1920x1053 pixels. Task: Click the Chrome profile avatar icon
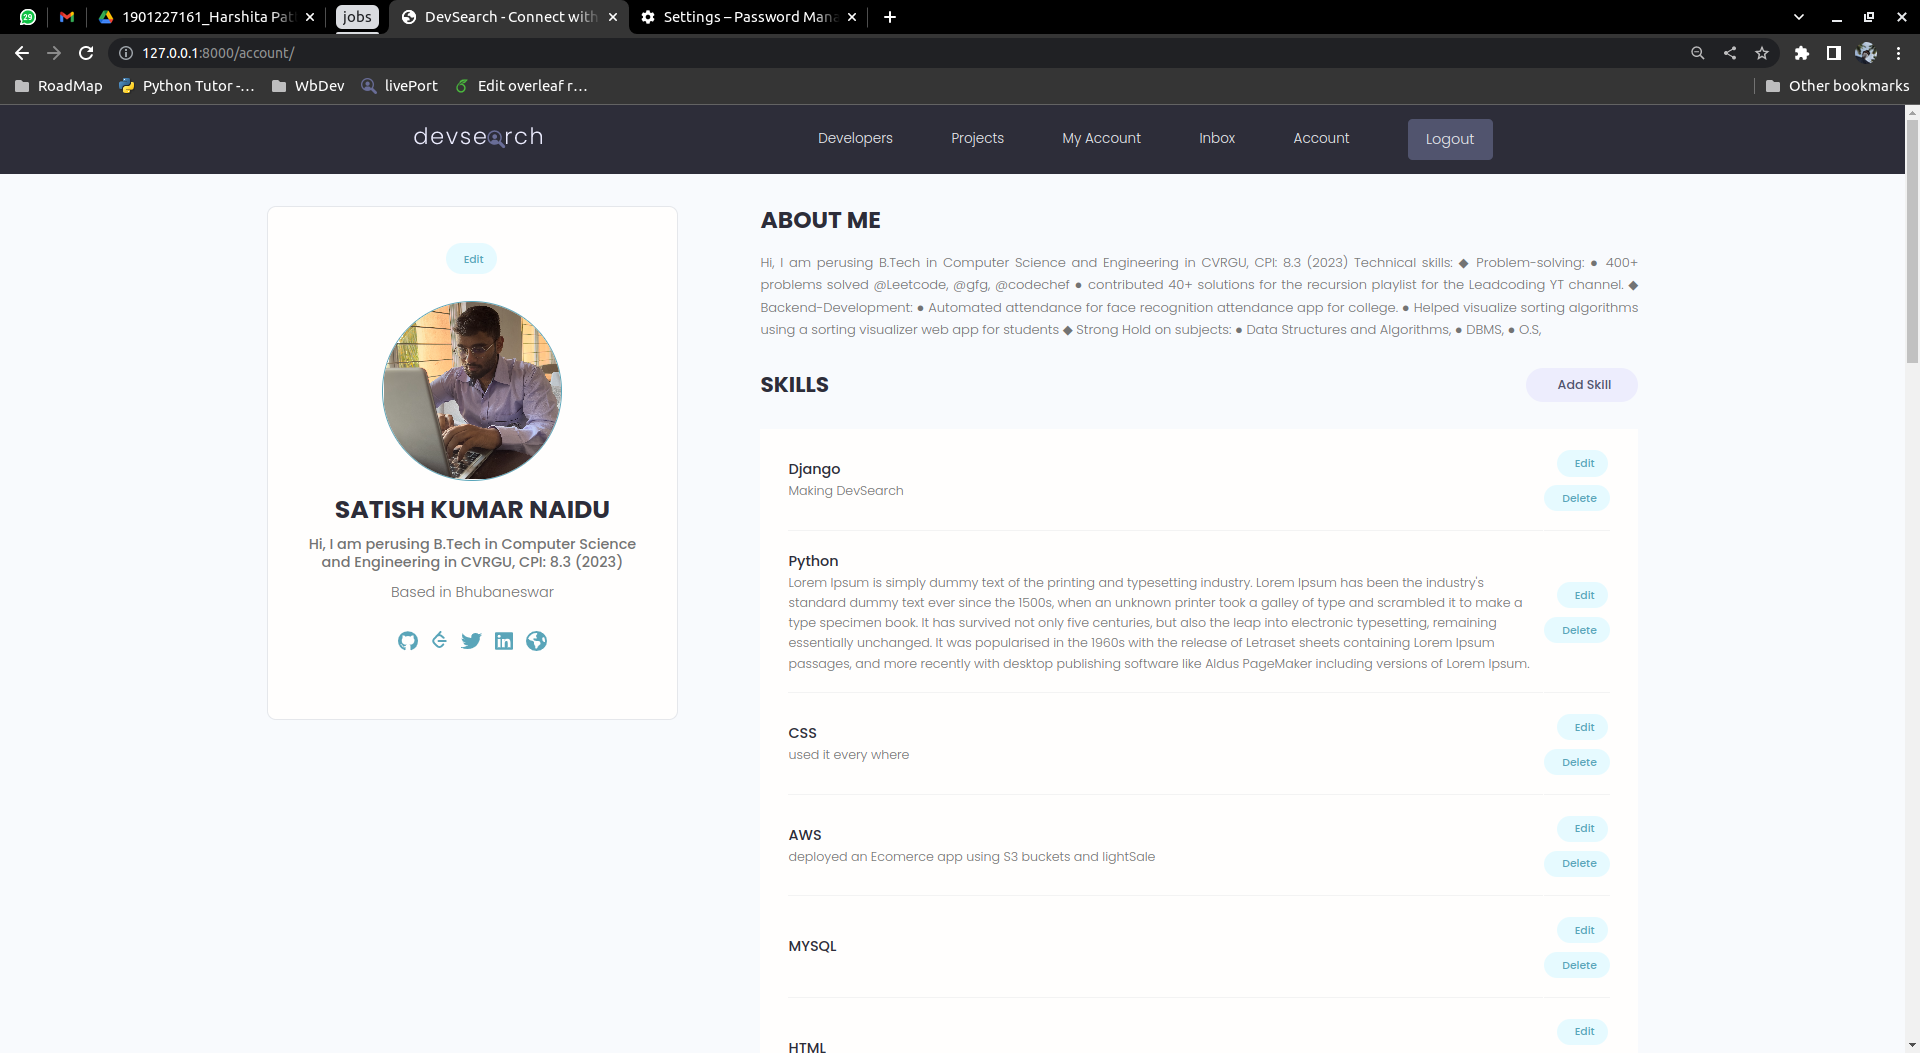click(1866, 53)
